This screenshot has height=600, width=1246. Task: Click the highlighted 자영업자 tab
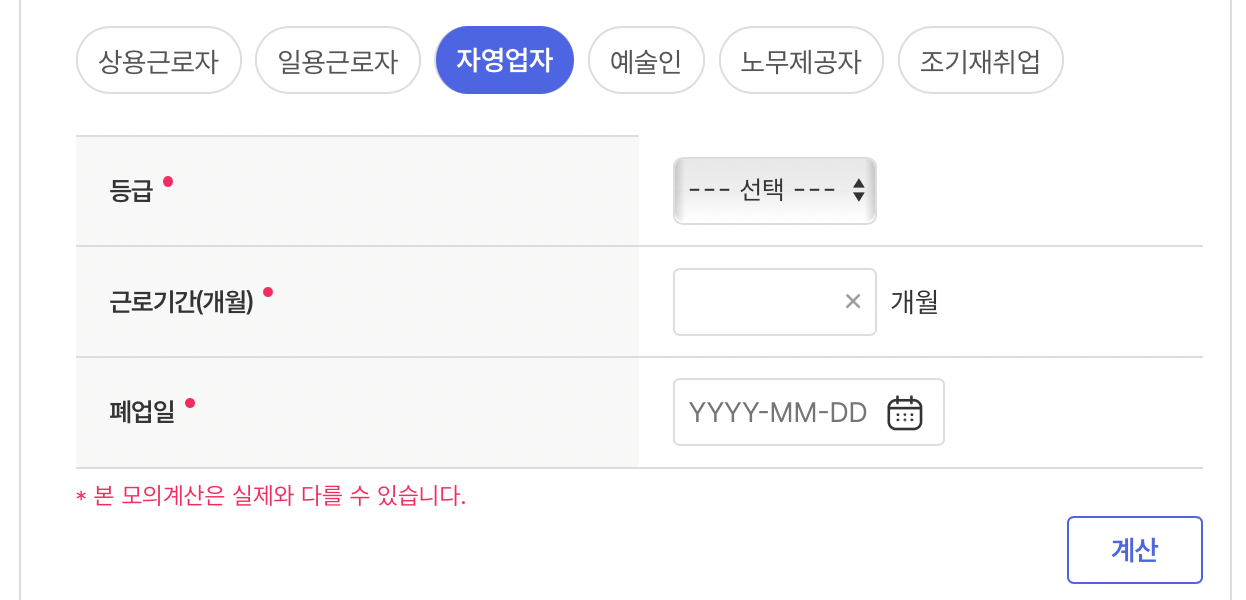pyautogui.click(x=504, y=60)
